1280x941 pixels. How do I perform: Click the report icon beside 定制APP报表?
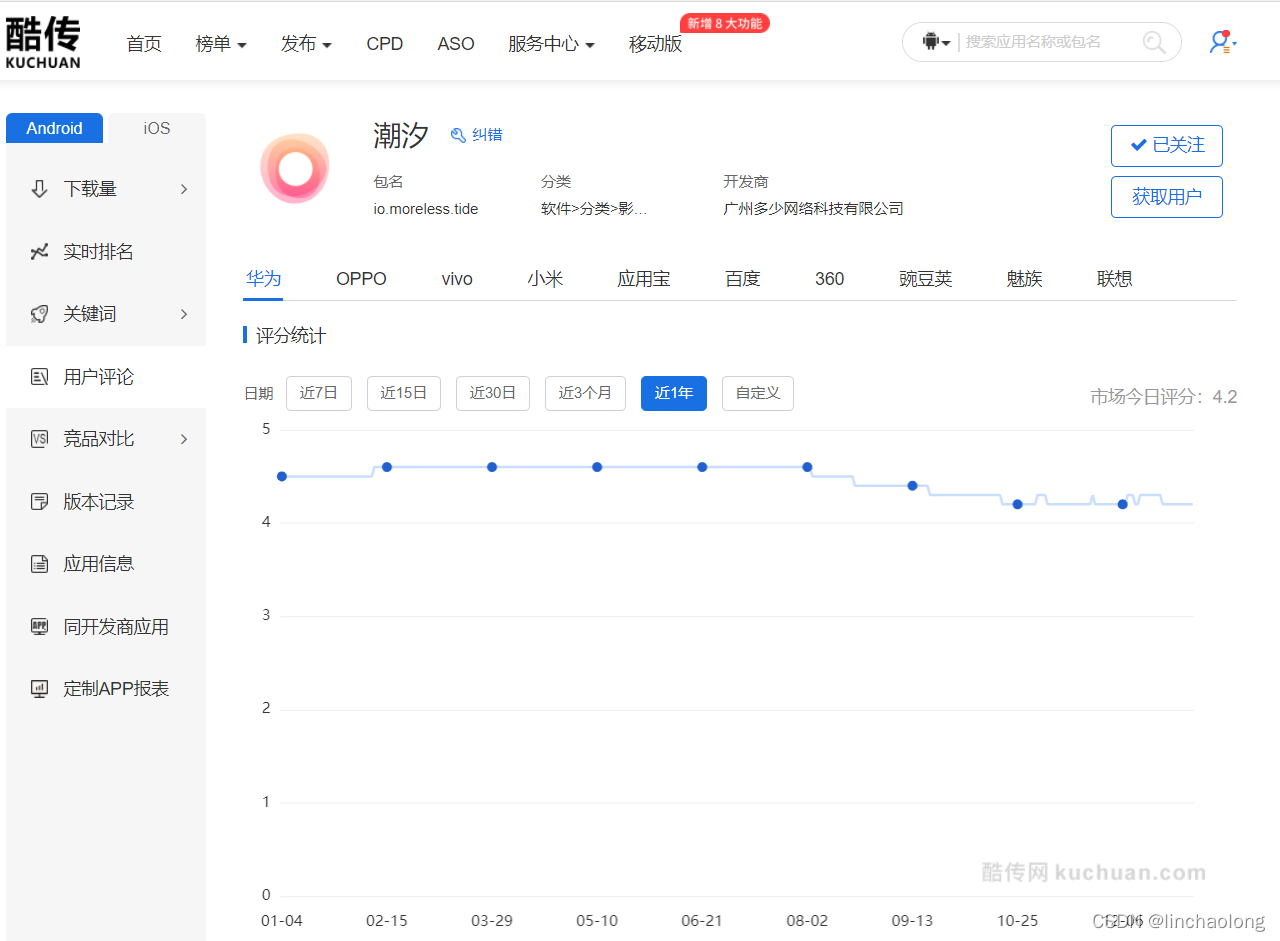[x=40, y=689]
